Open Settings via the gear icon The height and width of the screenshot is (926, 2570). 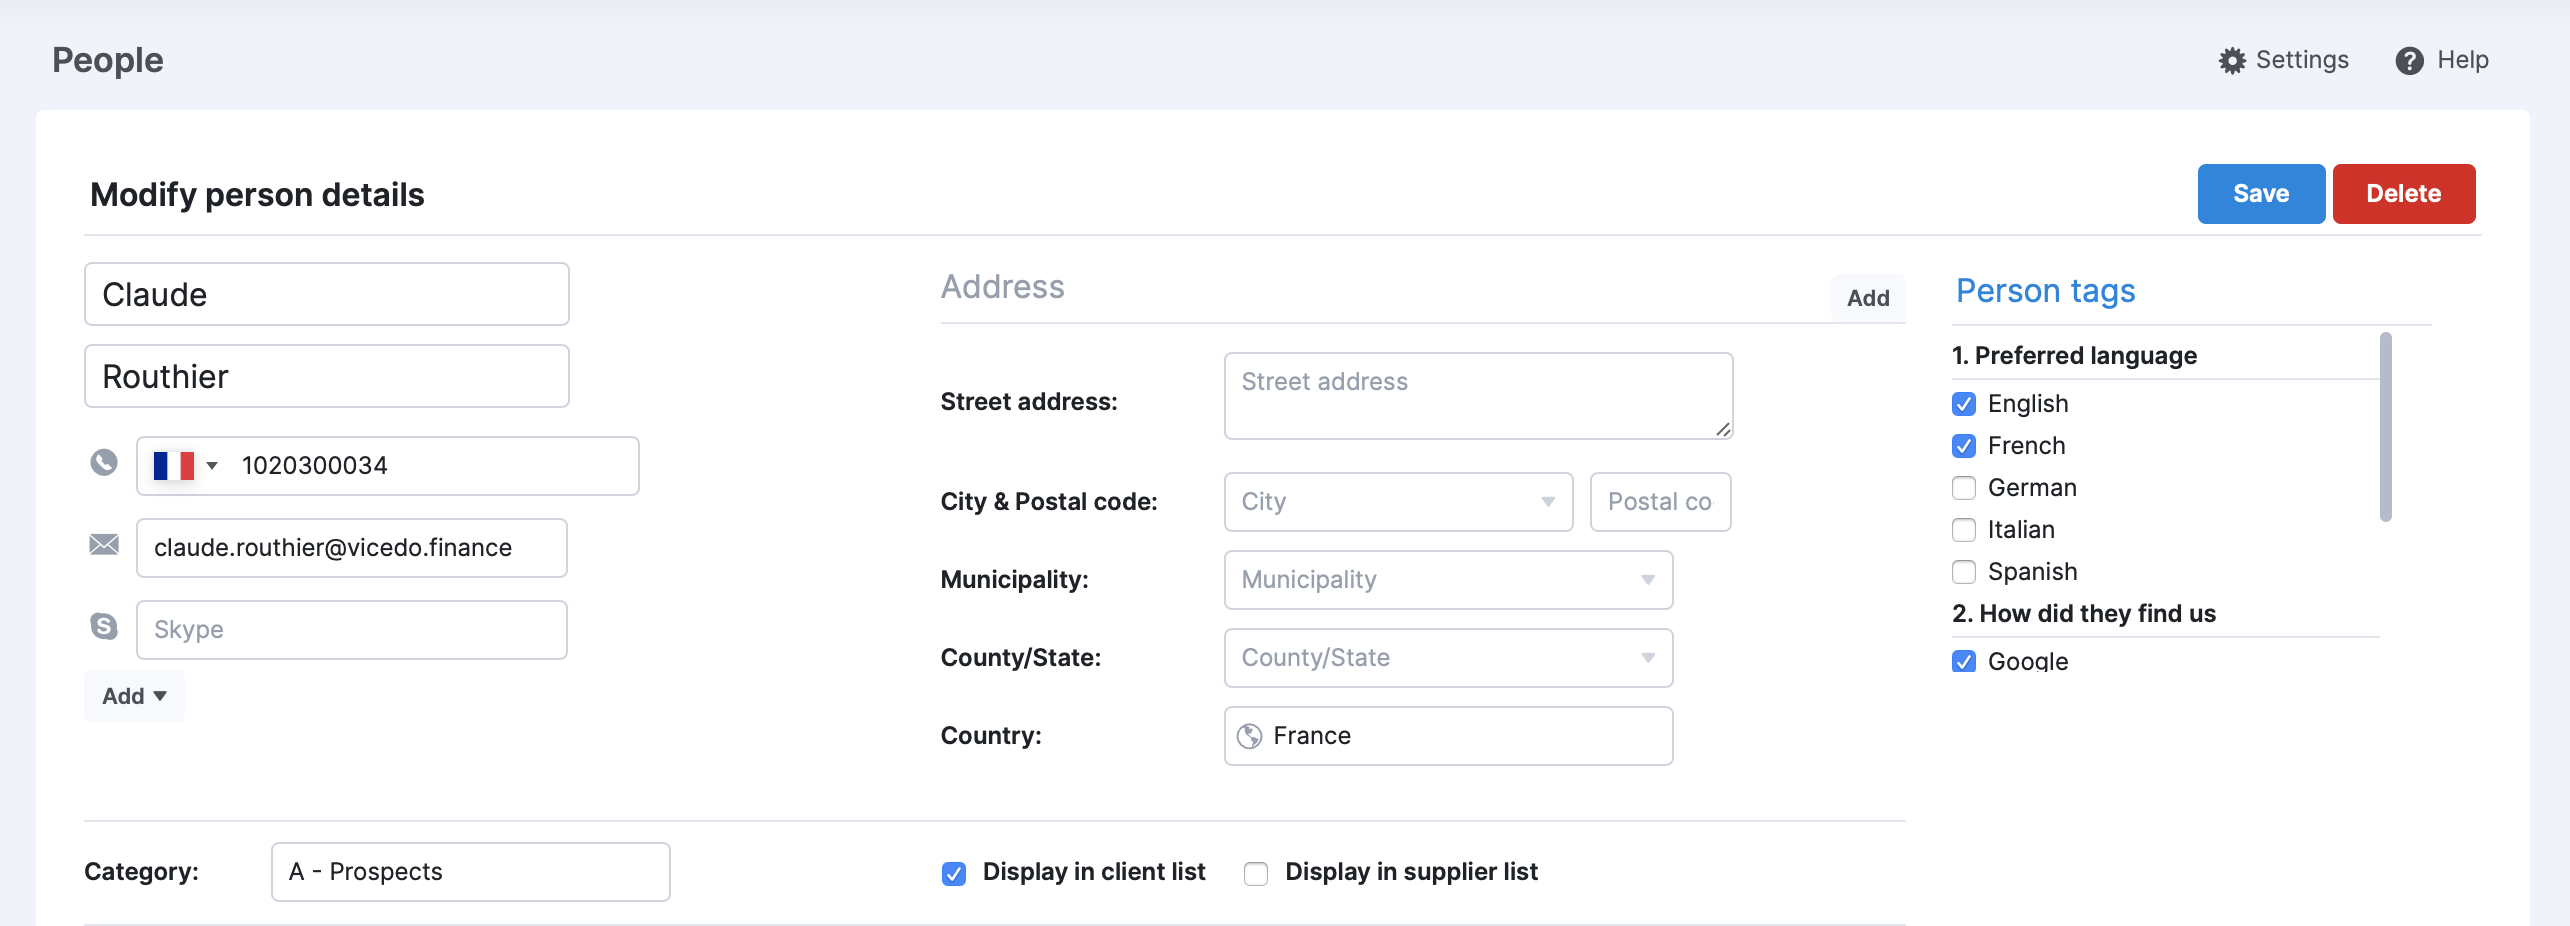[2232, 61]
